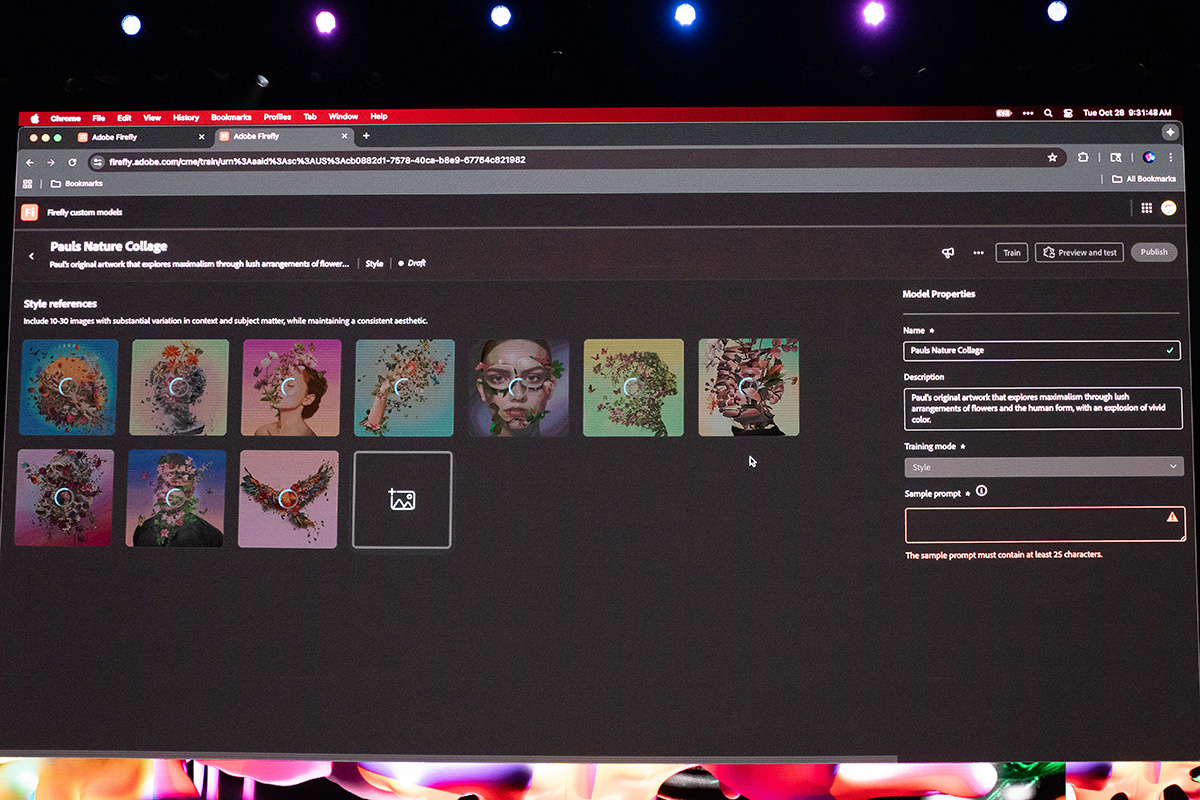1200x800 pixels.
Task: Select the winged bird collage thumbnail
Action: (x=288, y=499)
